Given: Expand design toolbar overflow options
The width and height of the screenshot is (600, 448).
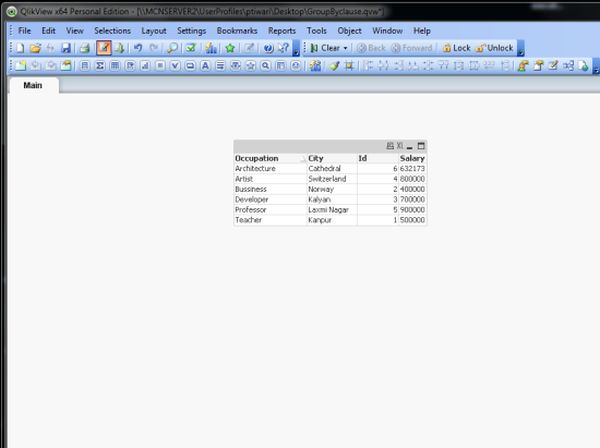Looking at the screenshot, I should pyautogui.click(x=596, y=66).
